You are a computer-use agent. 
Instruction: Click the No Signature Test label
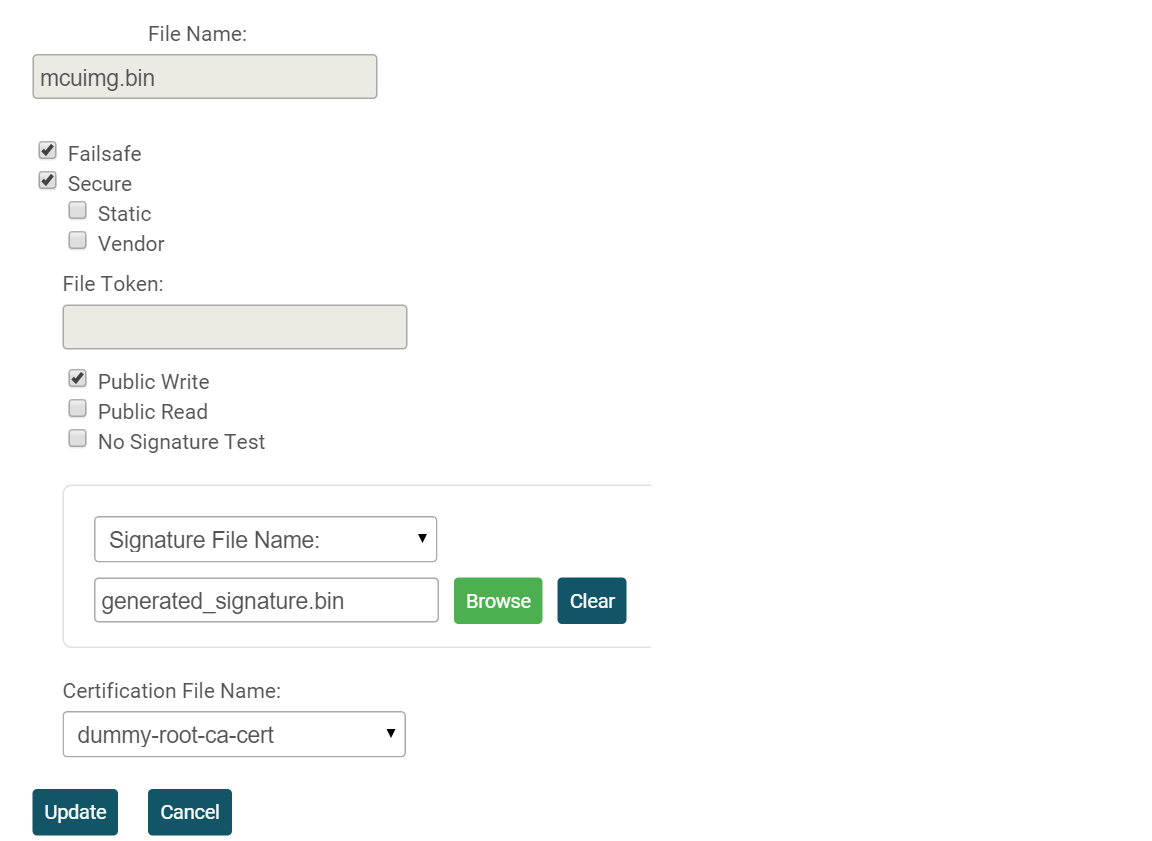[181, 442]
